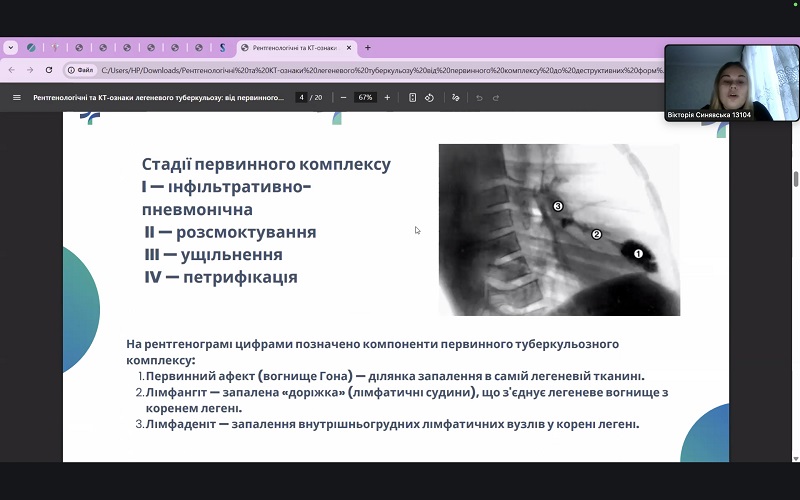This screenshot has width=800, height=500.
Task: Open the PDF sidebar menu (hamburger icon)
Action: 16,97
